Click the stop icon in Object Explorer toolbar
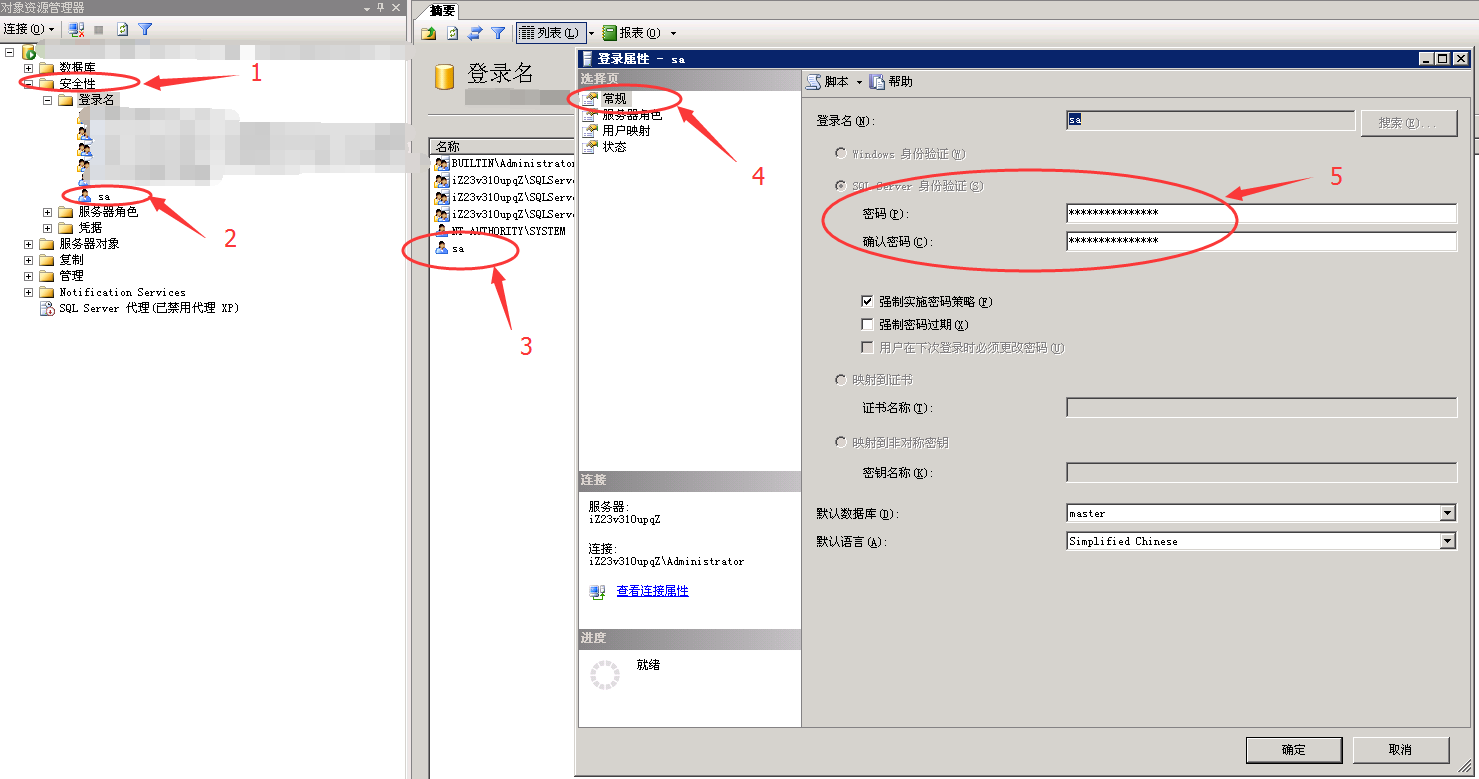The image size is (1479, 779). click(99, 30)
